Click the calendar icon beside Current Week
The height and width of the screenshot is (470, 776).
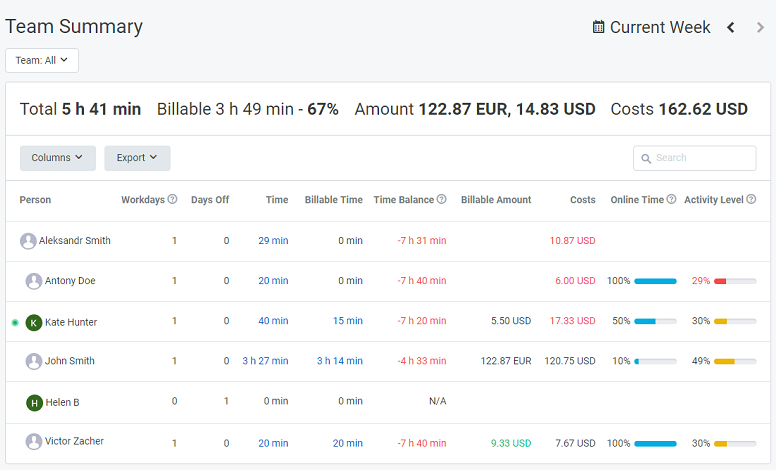(x=599, y=27)
